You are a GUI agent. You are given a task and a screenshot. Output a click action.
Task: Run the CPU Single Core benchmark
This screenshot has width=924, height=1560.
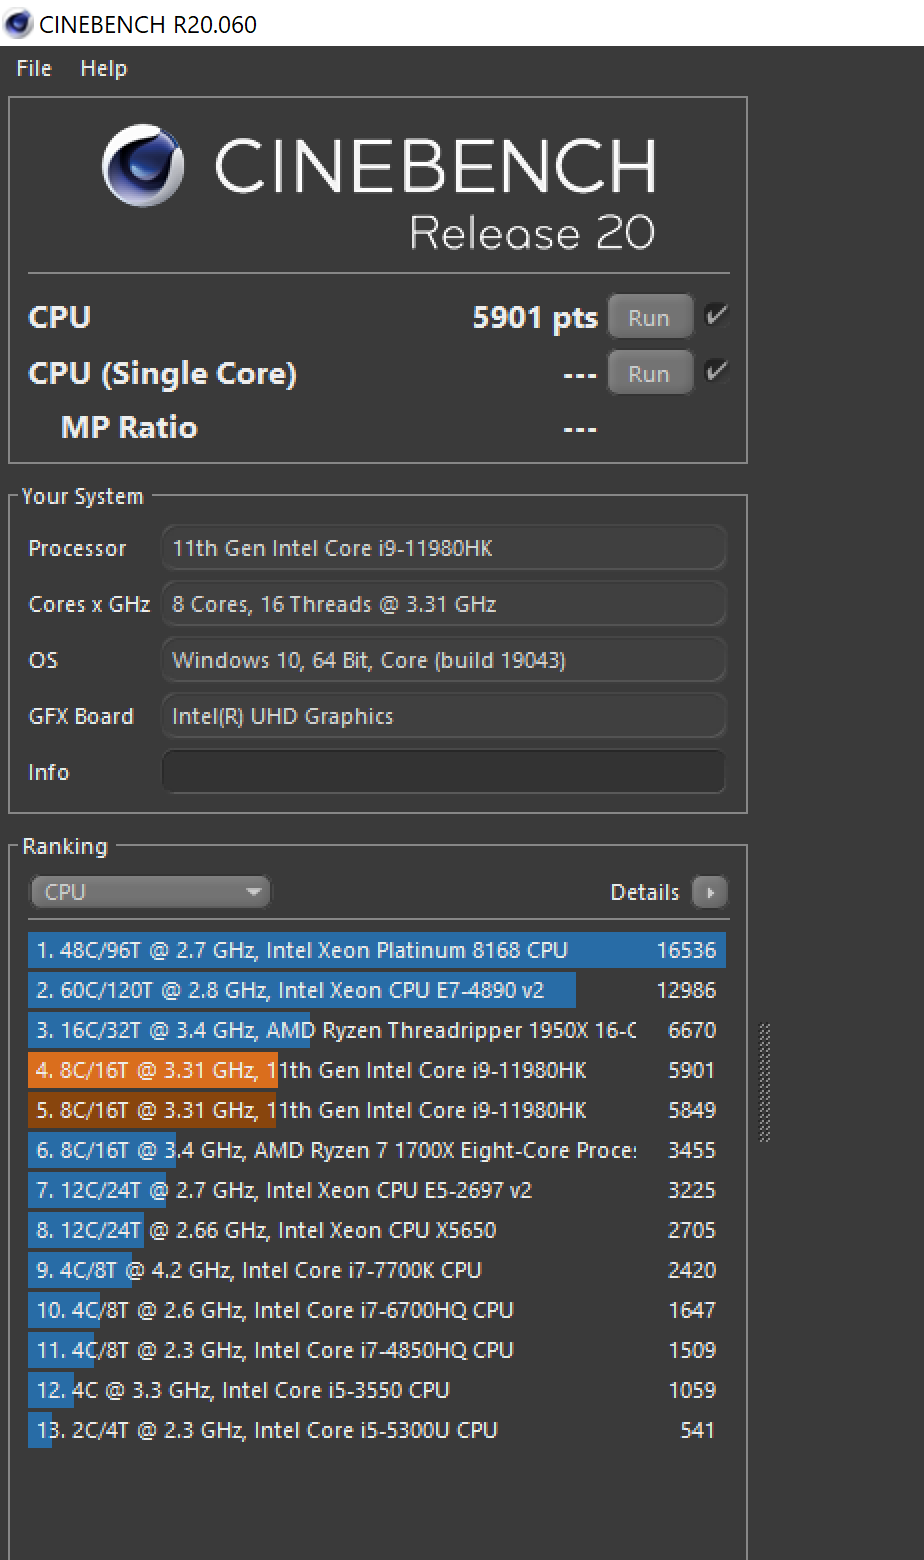click(649, 374)
